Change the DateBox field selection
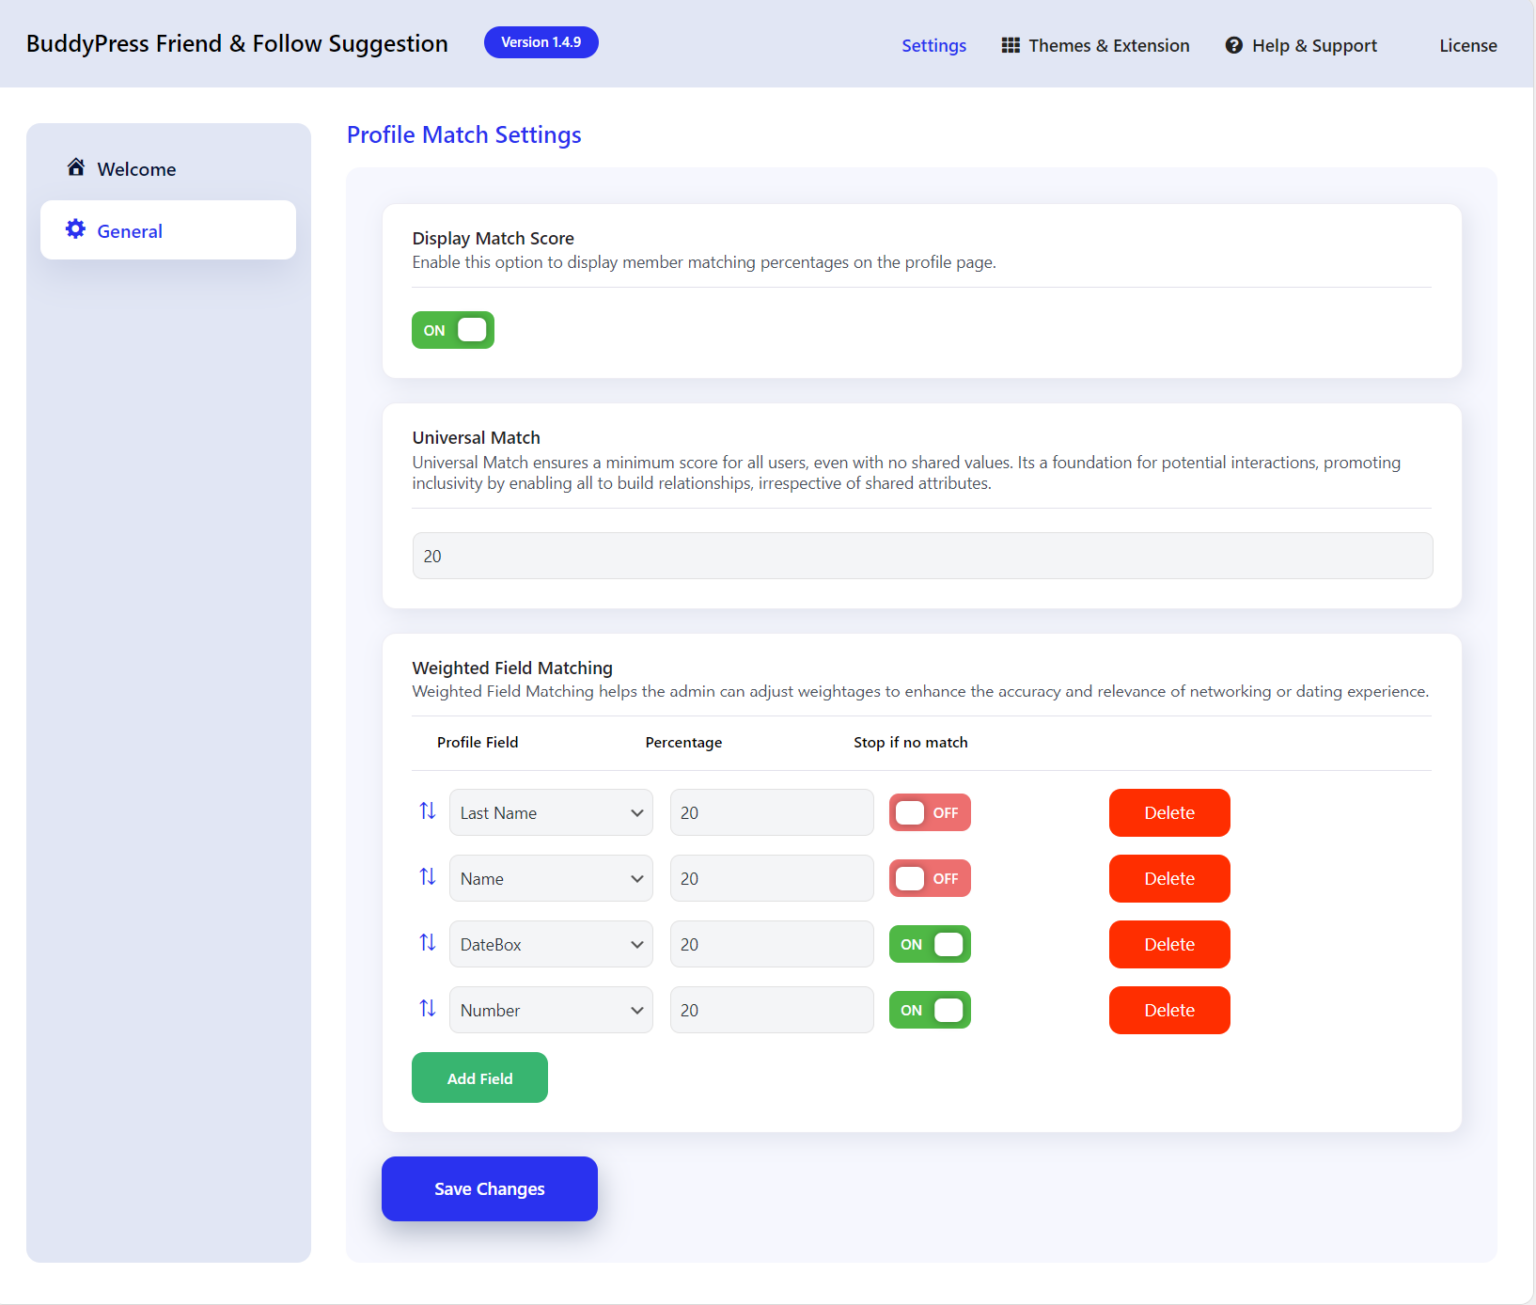 click(x=550, y=943)
